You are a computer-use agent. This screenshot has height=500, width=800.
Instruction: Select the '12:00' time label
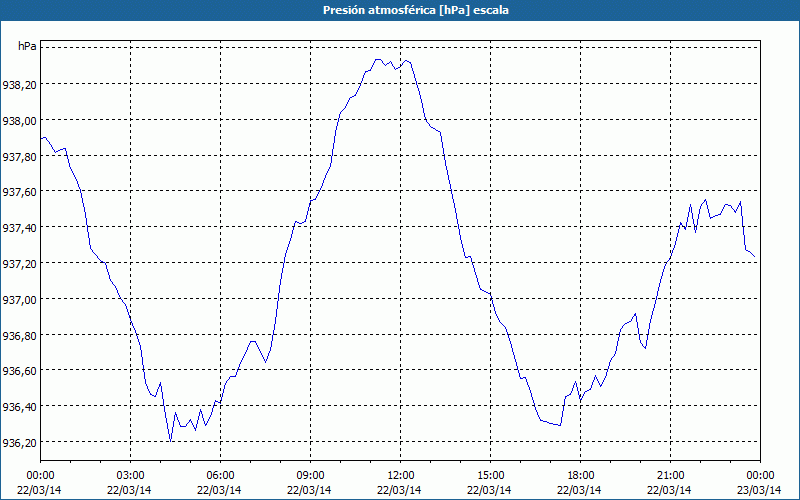point(401,476)
